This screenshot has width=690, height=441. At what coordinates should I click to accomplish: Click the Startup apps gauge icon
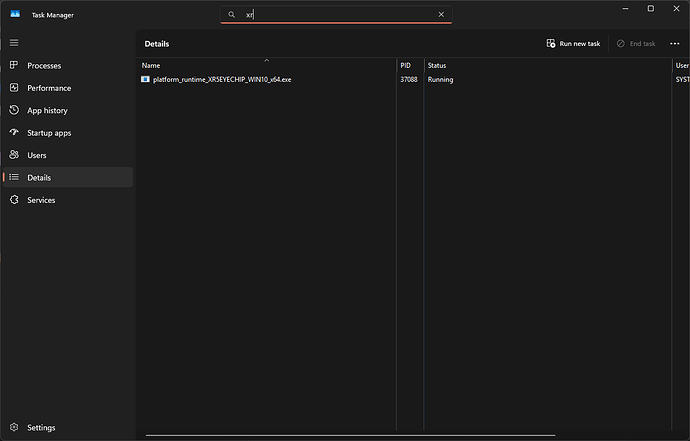click(14, 132)
